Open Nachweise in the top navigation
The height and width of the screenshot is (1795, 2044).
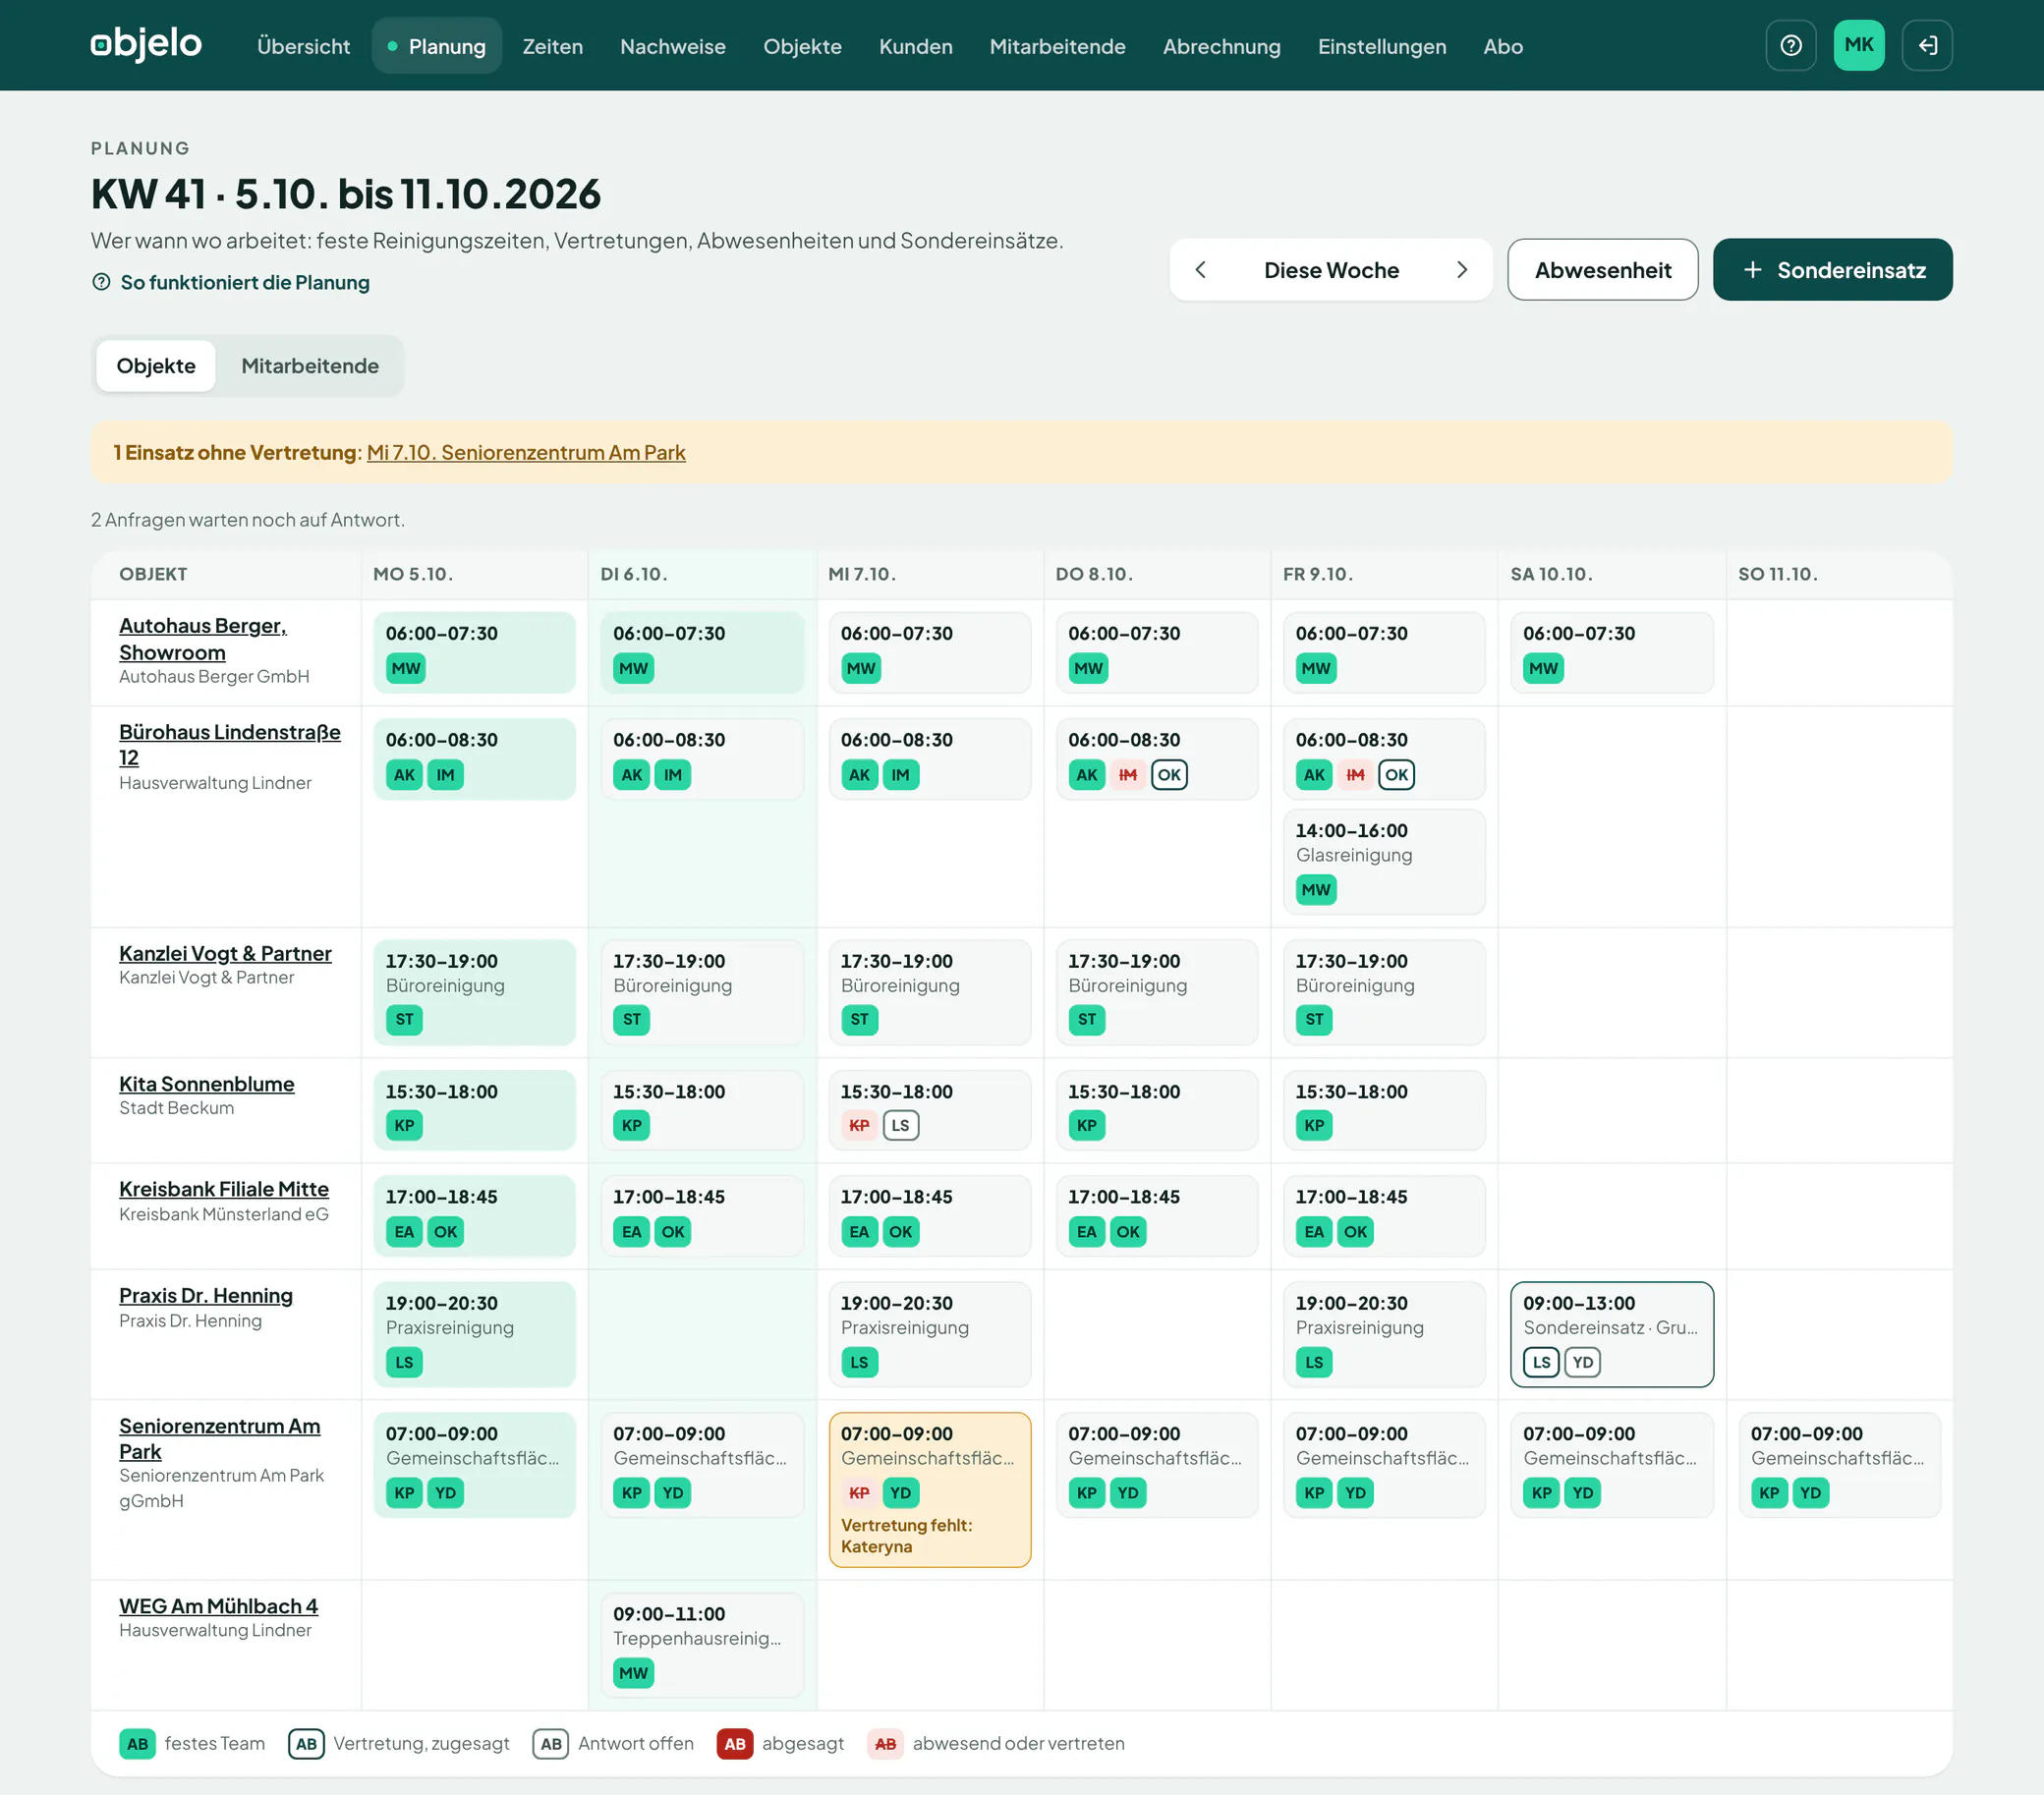point(672,47)
